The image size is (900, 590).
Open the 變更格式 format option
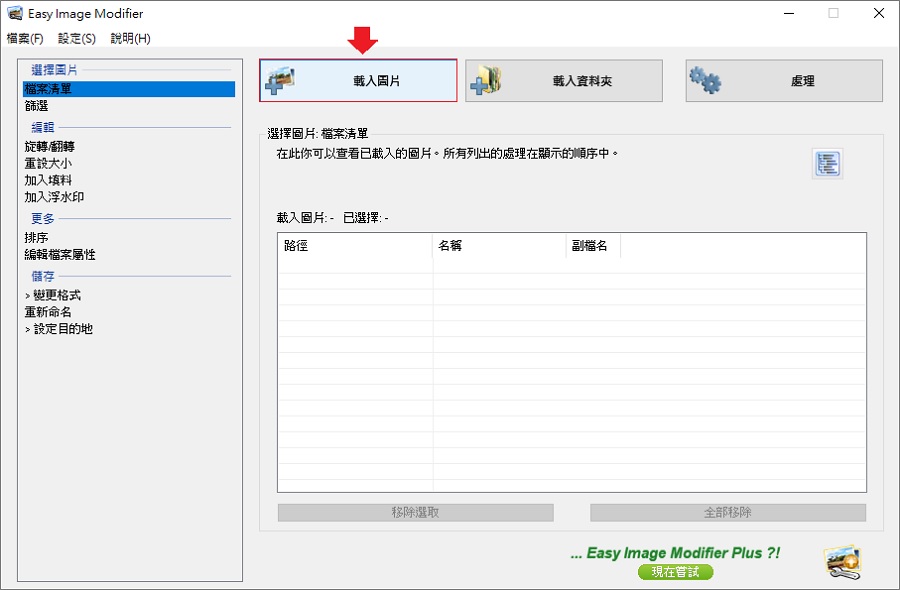coord(53,295)
